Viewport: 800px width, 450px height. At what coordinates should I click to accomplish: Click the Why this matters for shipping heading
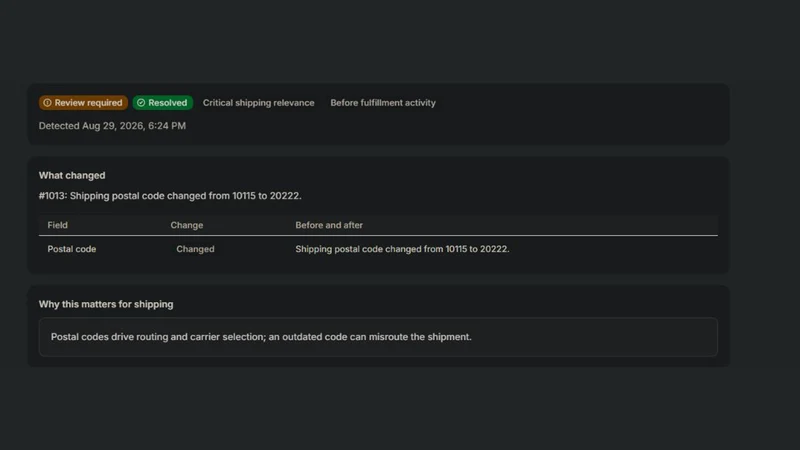click(106, 304)
